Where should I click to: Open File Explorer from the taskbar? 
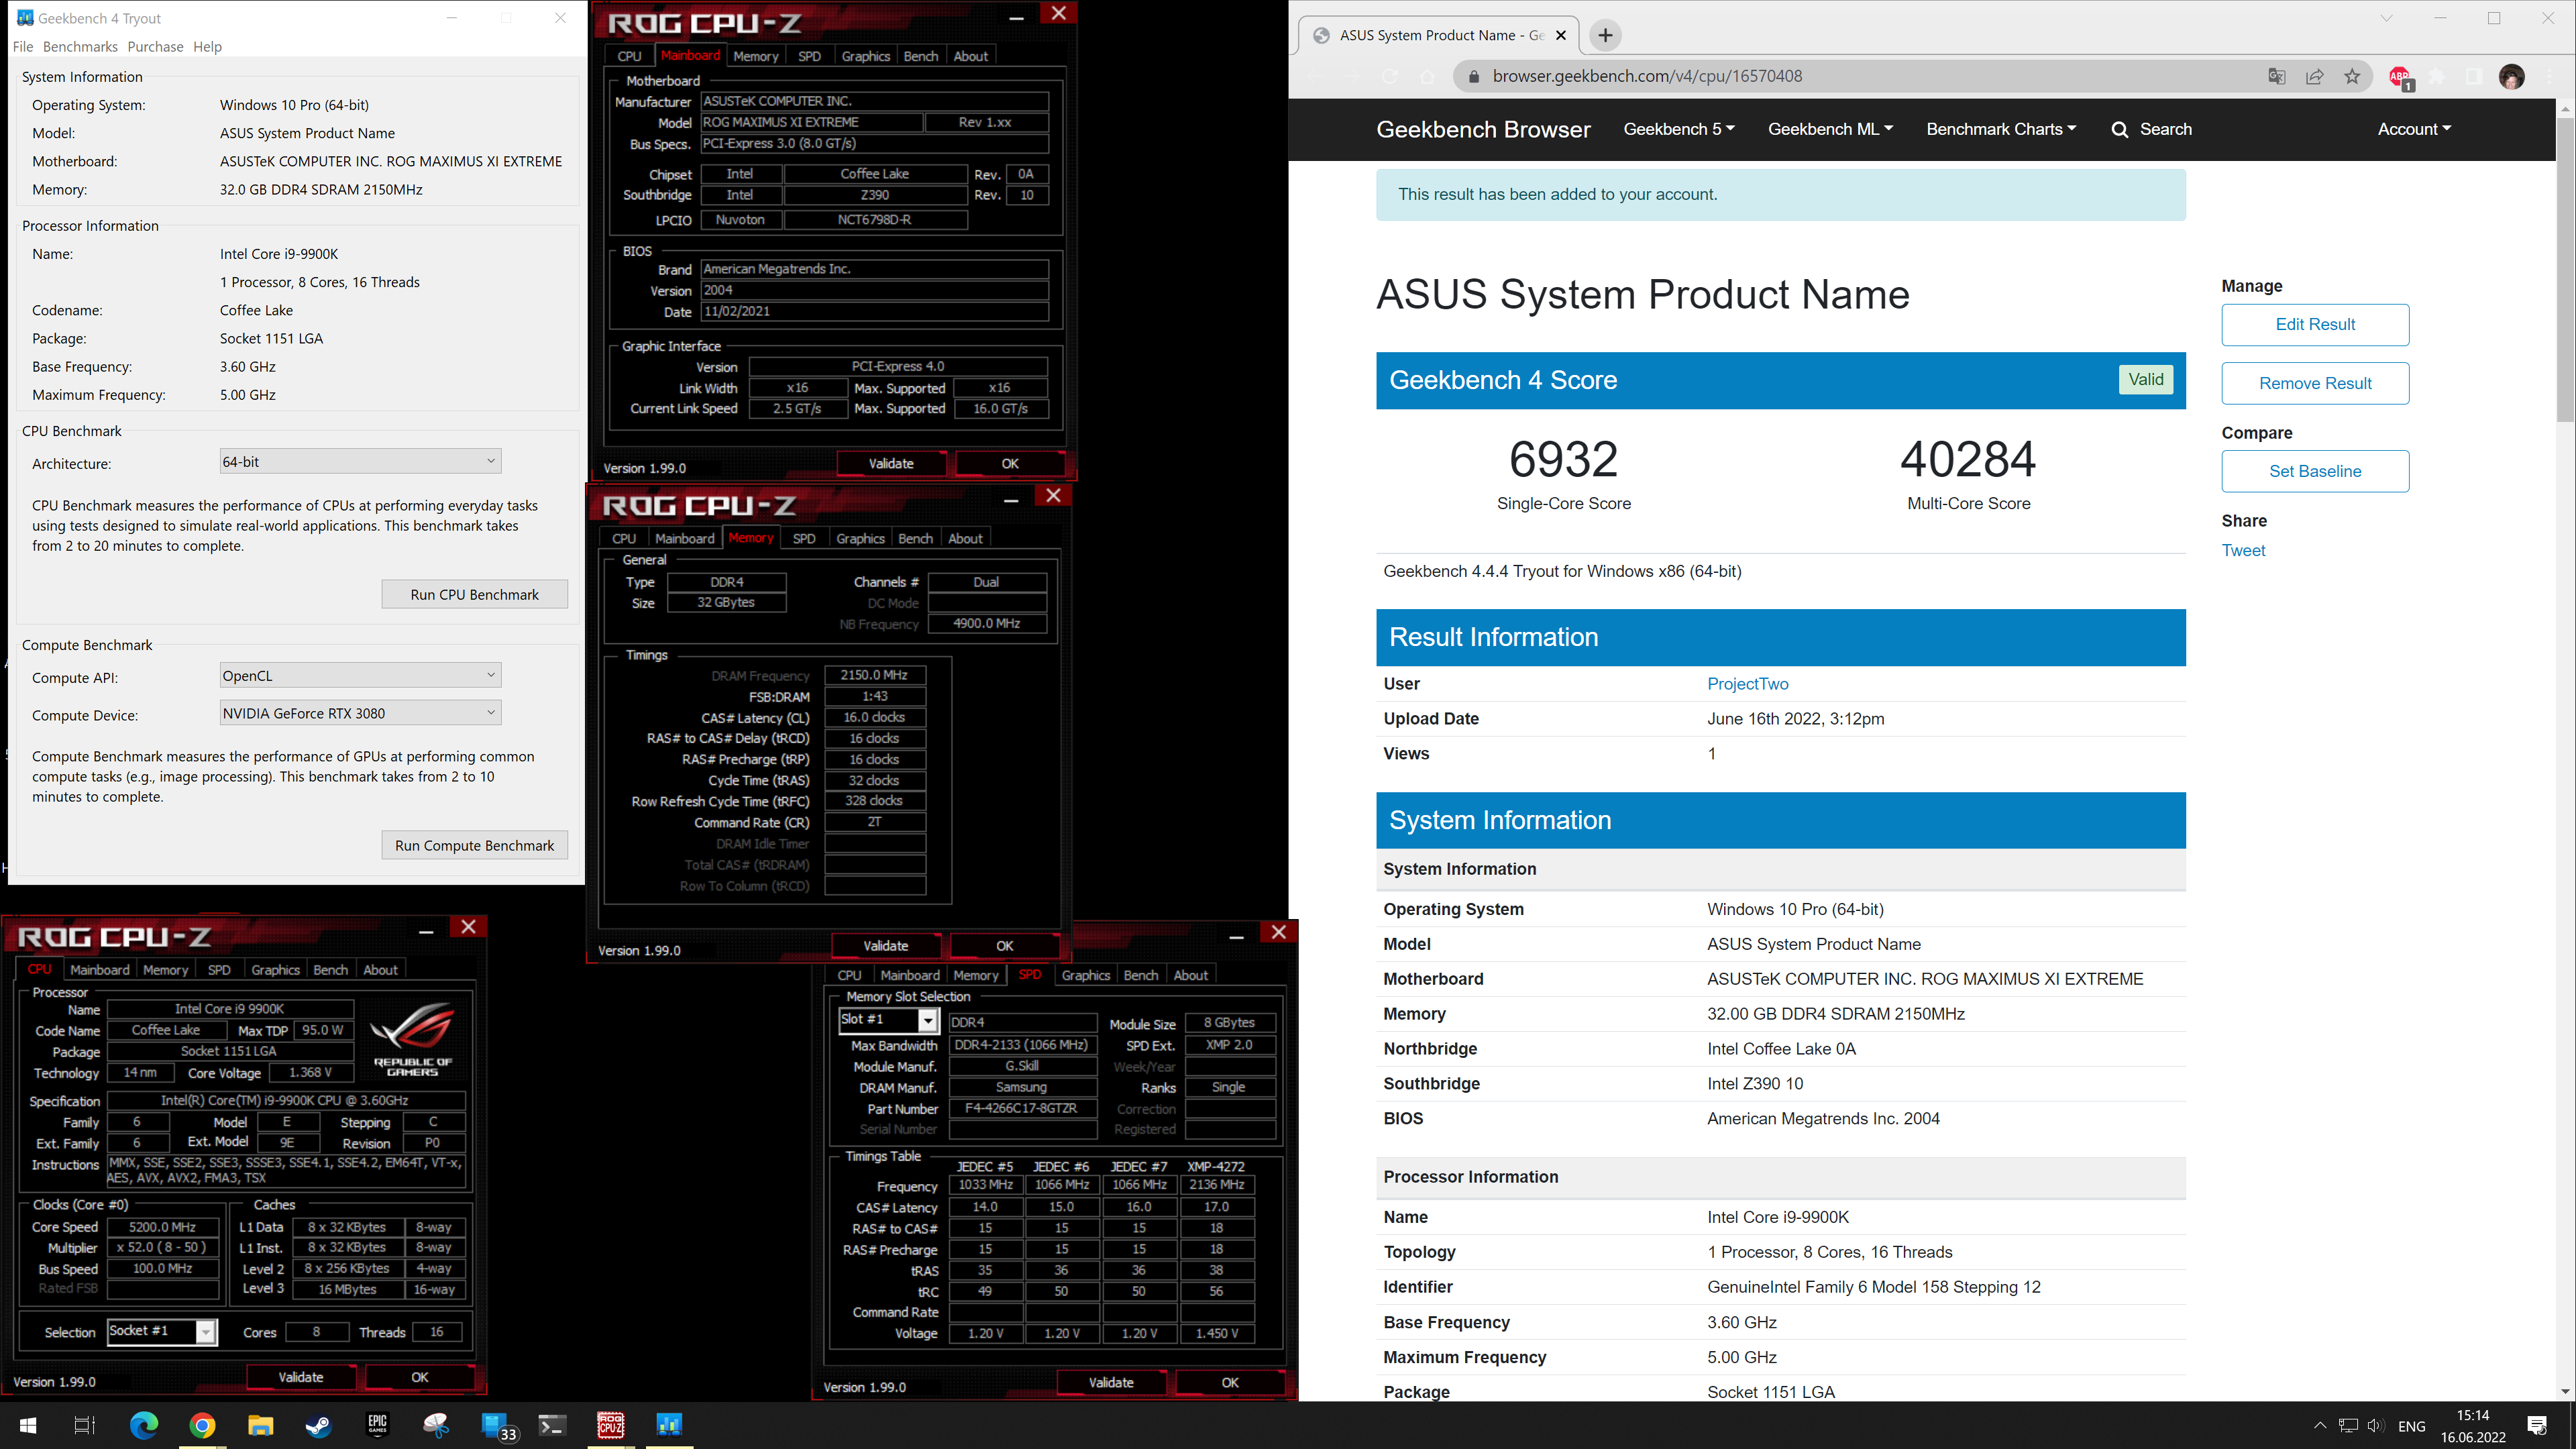coord(260,1425)
